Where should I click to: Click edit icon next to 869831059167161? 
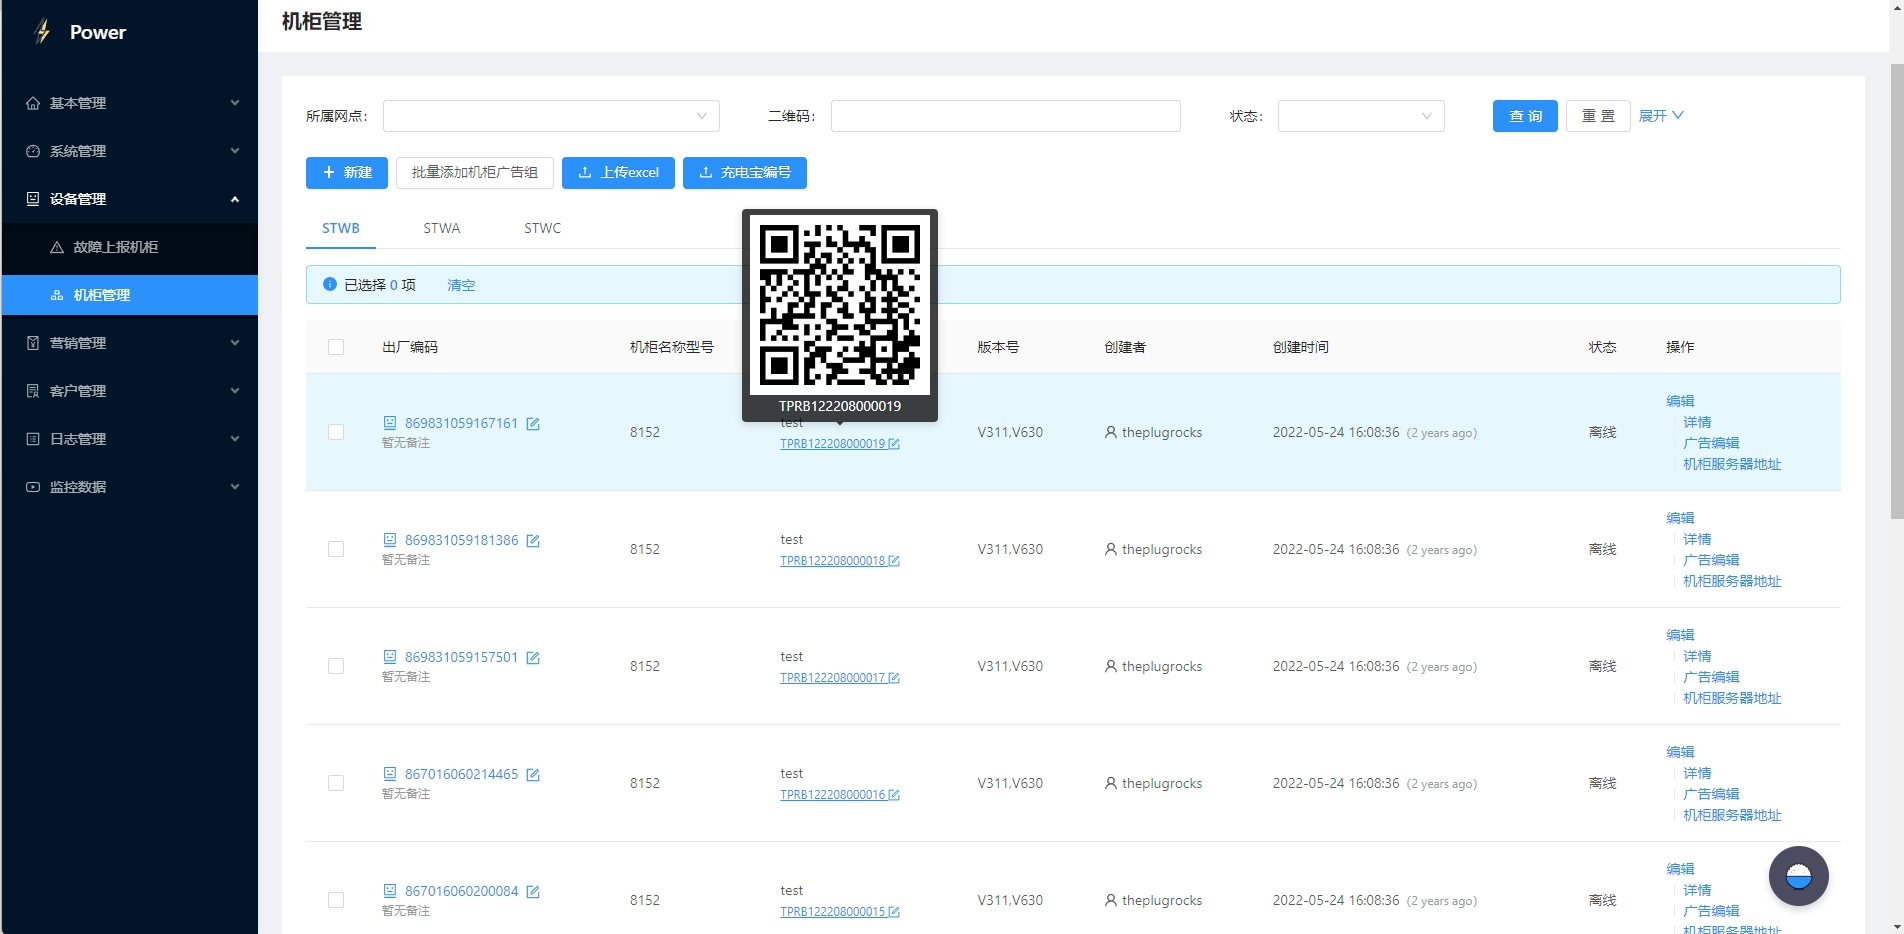click(x=533, y=424)
